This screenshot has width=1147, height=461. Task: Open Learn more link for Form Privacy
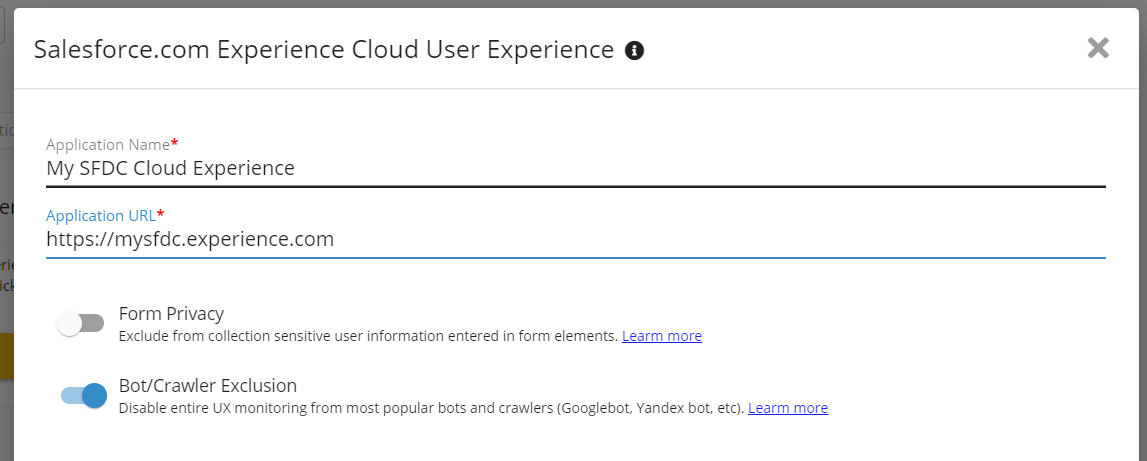tap(661, 336)
